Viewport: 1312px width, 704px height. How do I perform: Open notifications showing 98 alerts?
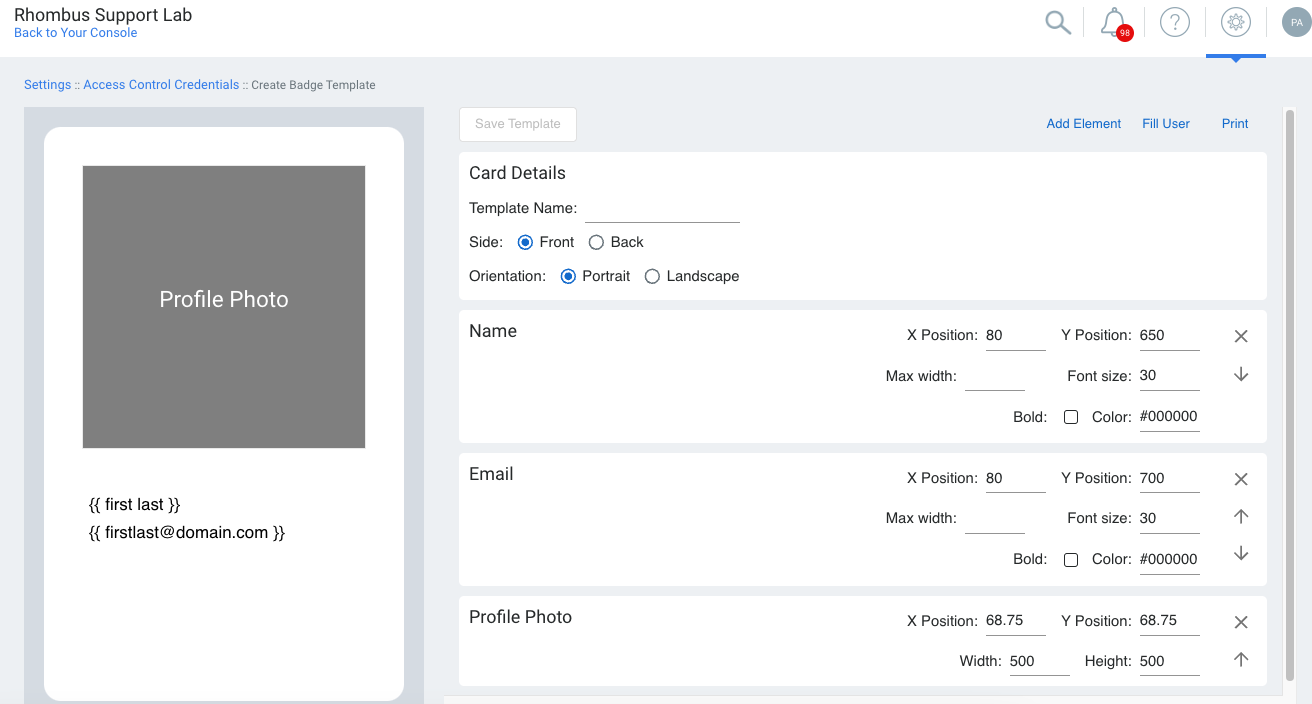coord(1113,22)
